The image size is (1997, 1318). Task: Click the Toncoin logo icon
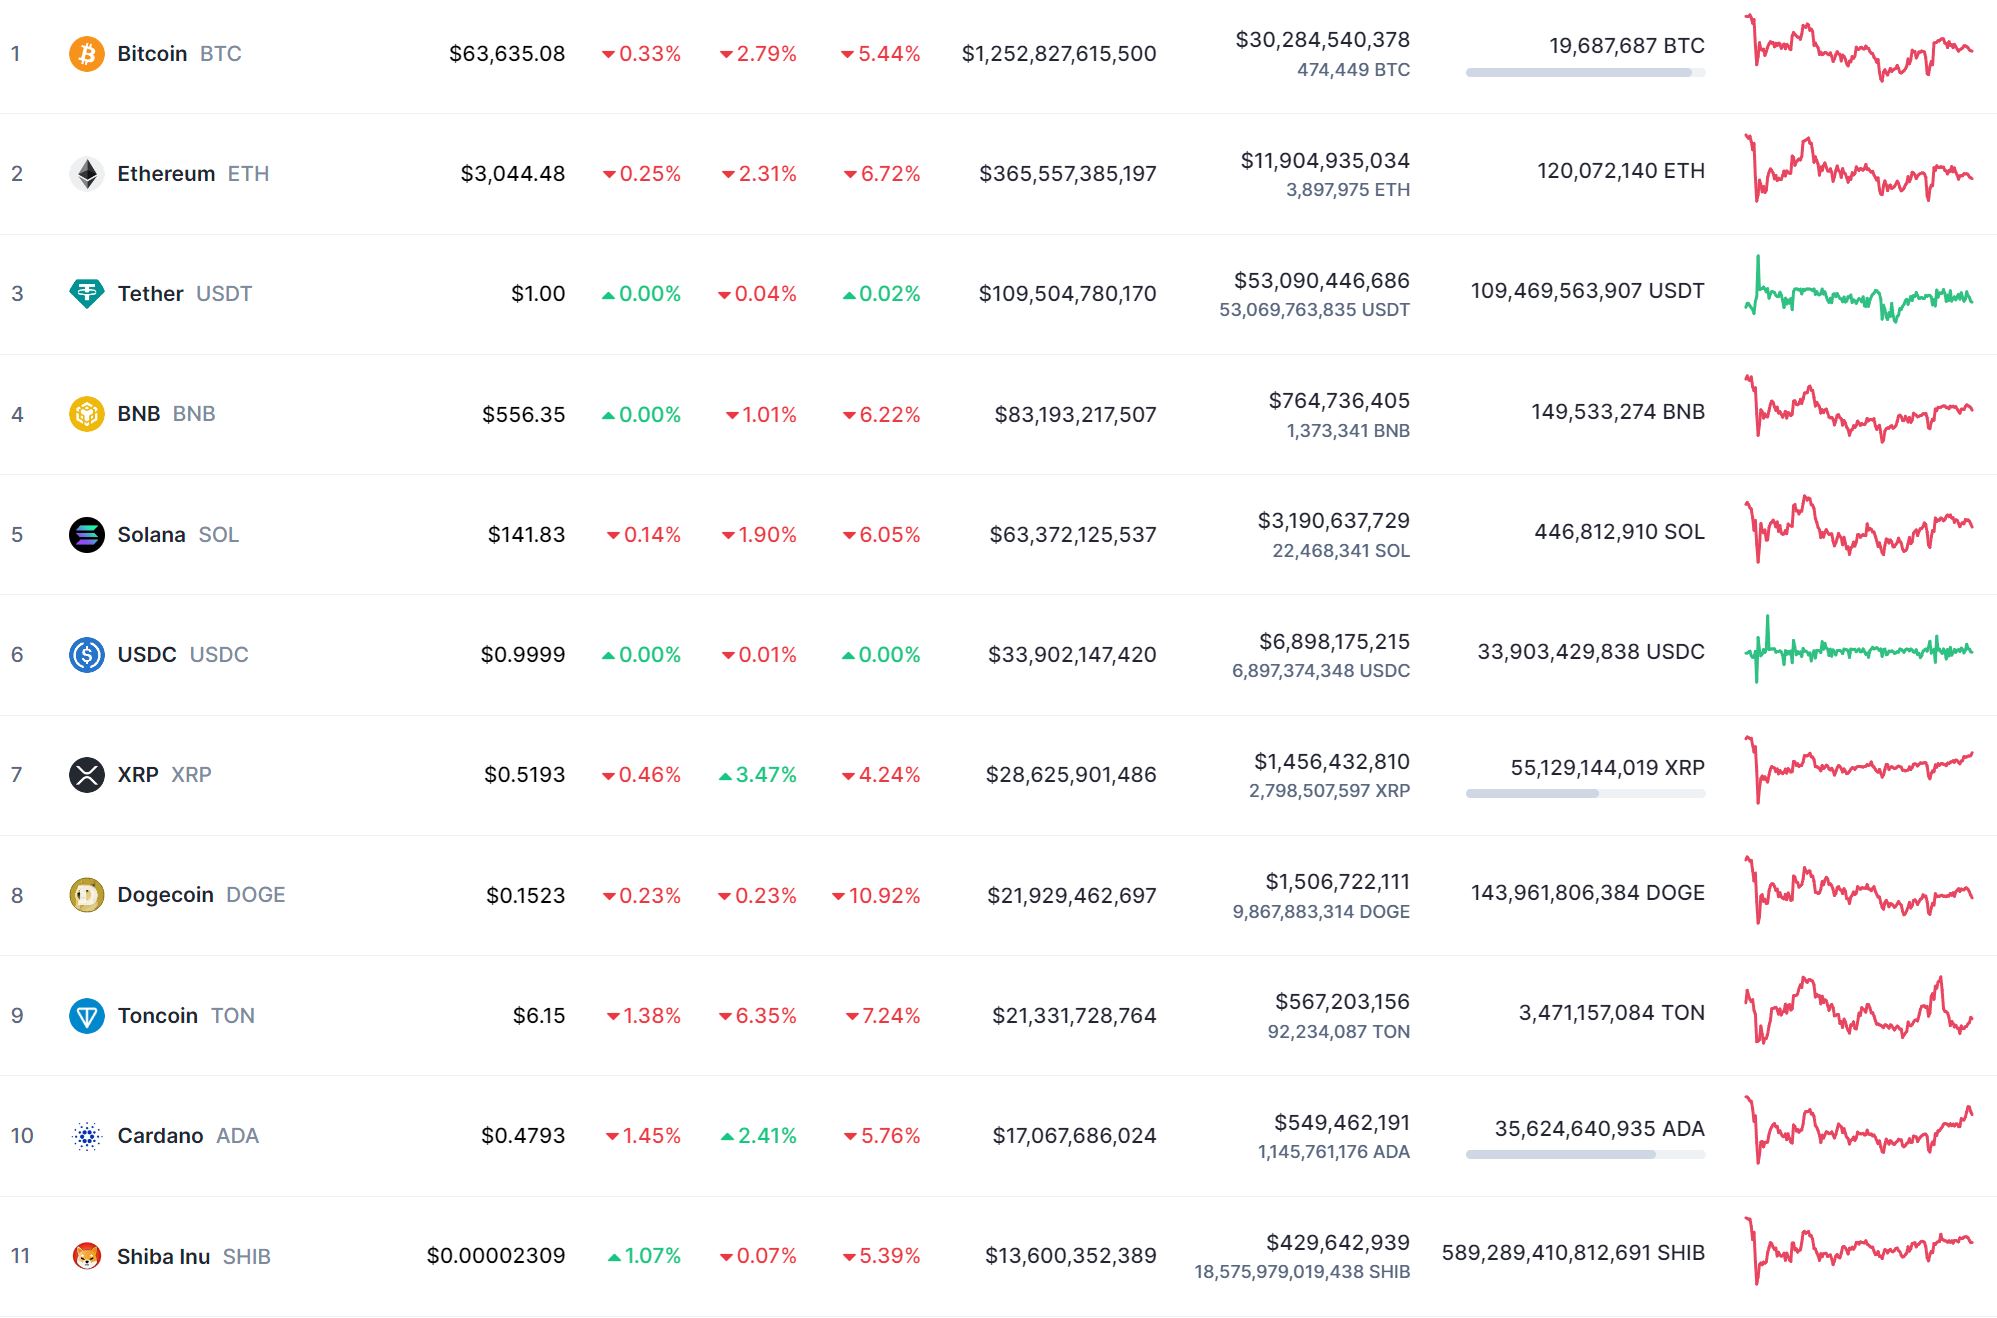tap(87, 1016)
